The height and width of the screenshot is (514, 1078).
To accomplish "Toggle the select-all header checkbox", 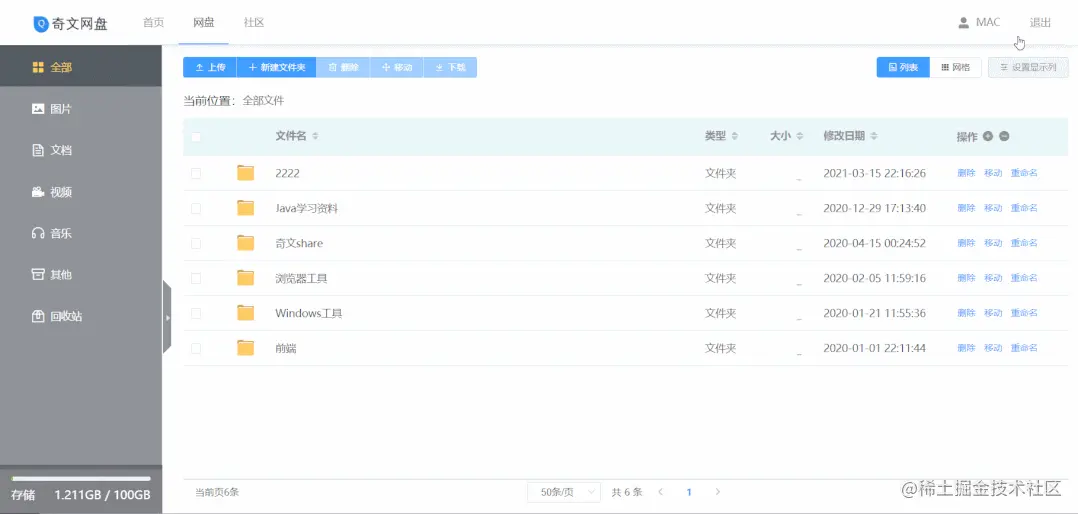I will point(196,137).
